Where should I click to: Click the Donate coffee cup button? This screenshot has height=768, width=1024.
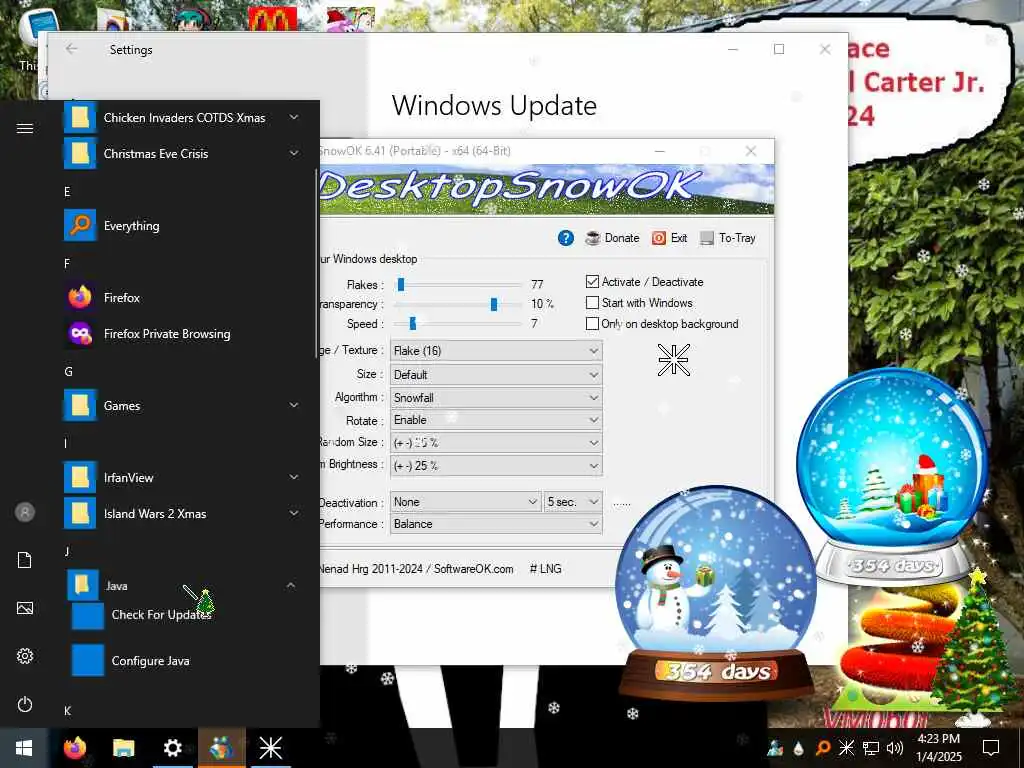(x=612, y=238)
